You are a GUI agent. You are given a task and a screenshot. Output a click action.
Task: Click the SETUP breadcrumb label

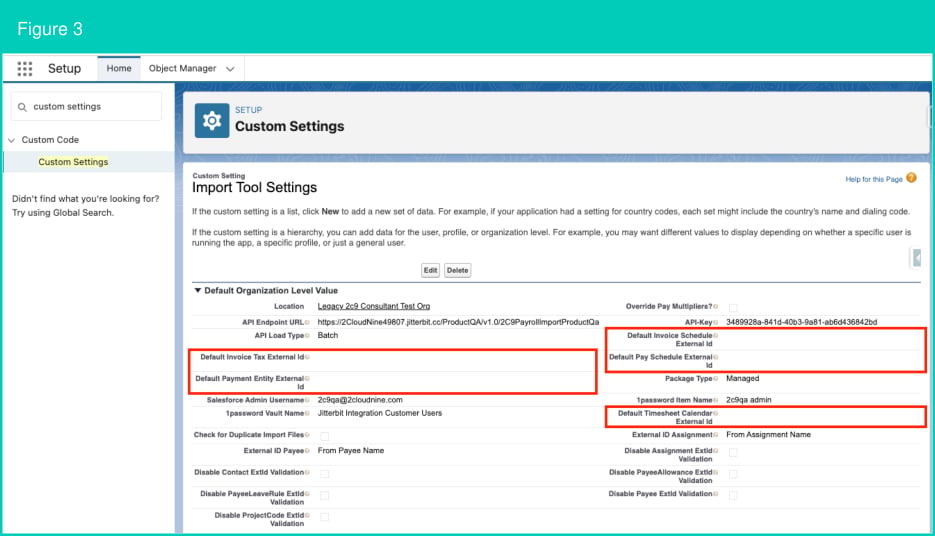coord(249,110)
